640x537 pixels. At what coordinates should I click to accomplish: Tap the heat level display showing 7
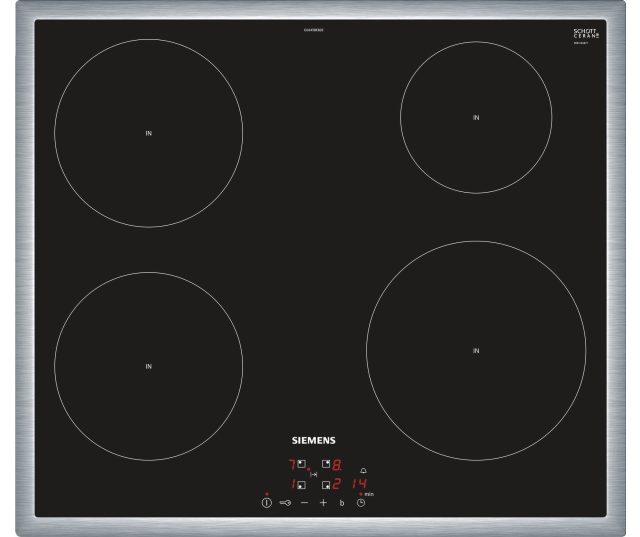point(292,464)
